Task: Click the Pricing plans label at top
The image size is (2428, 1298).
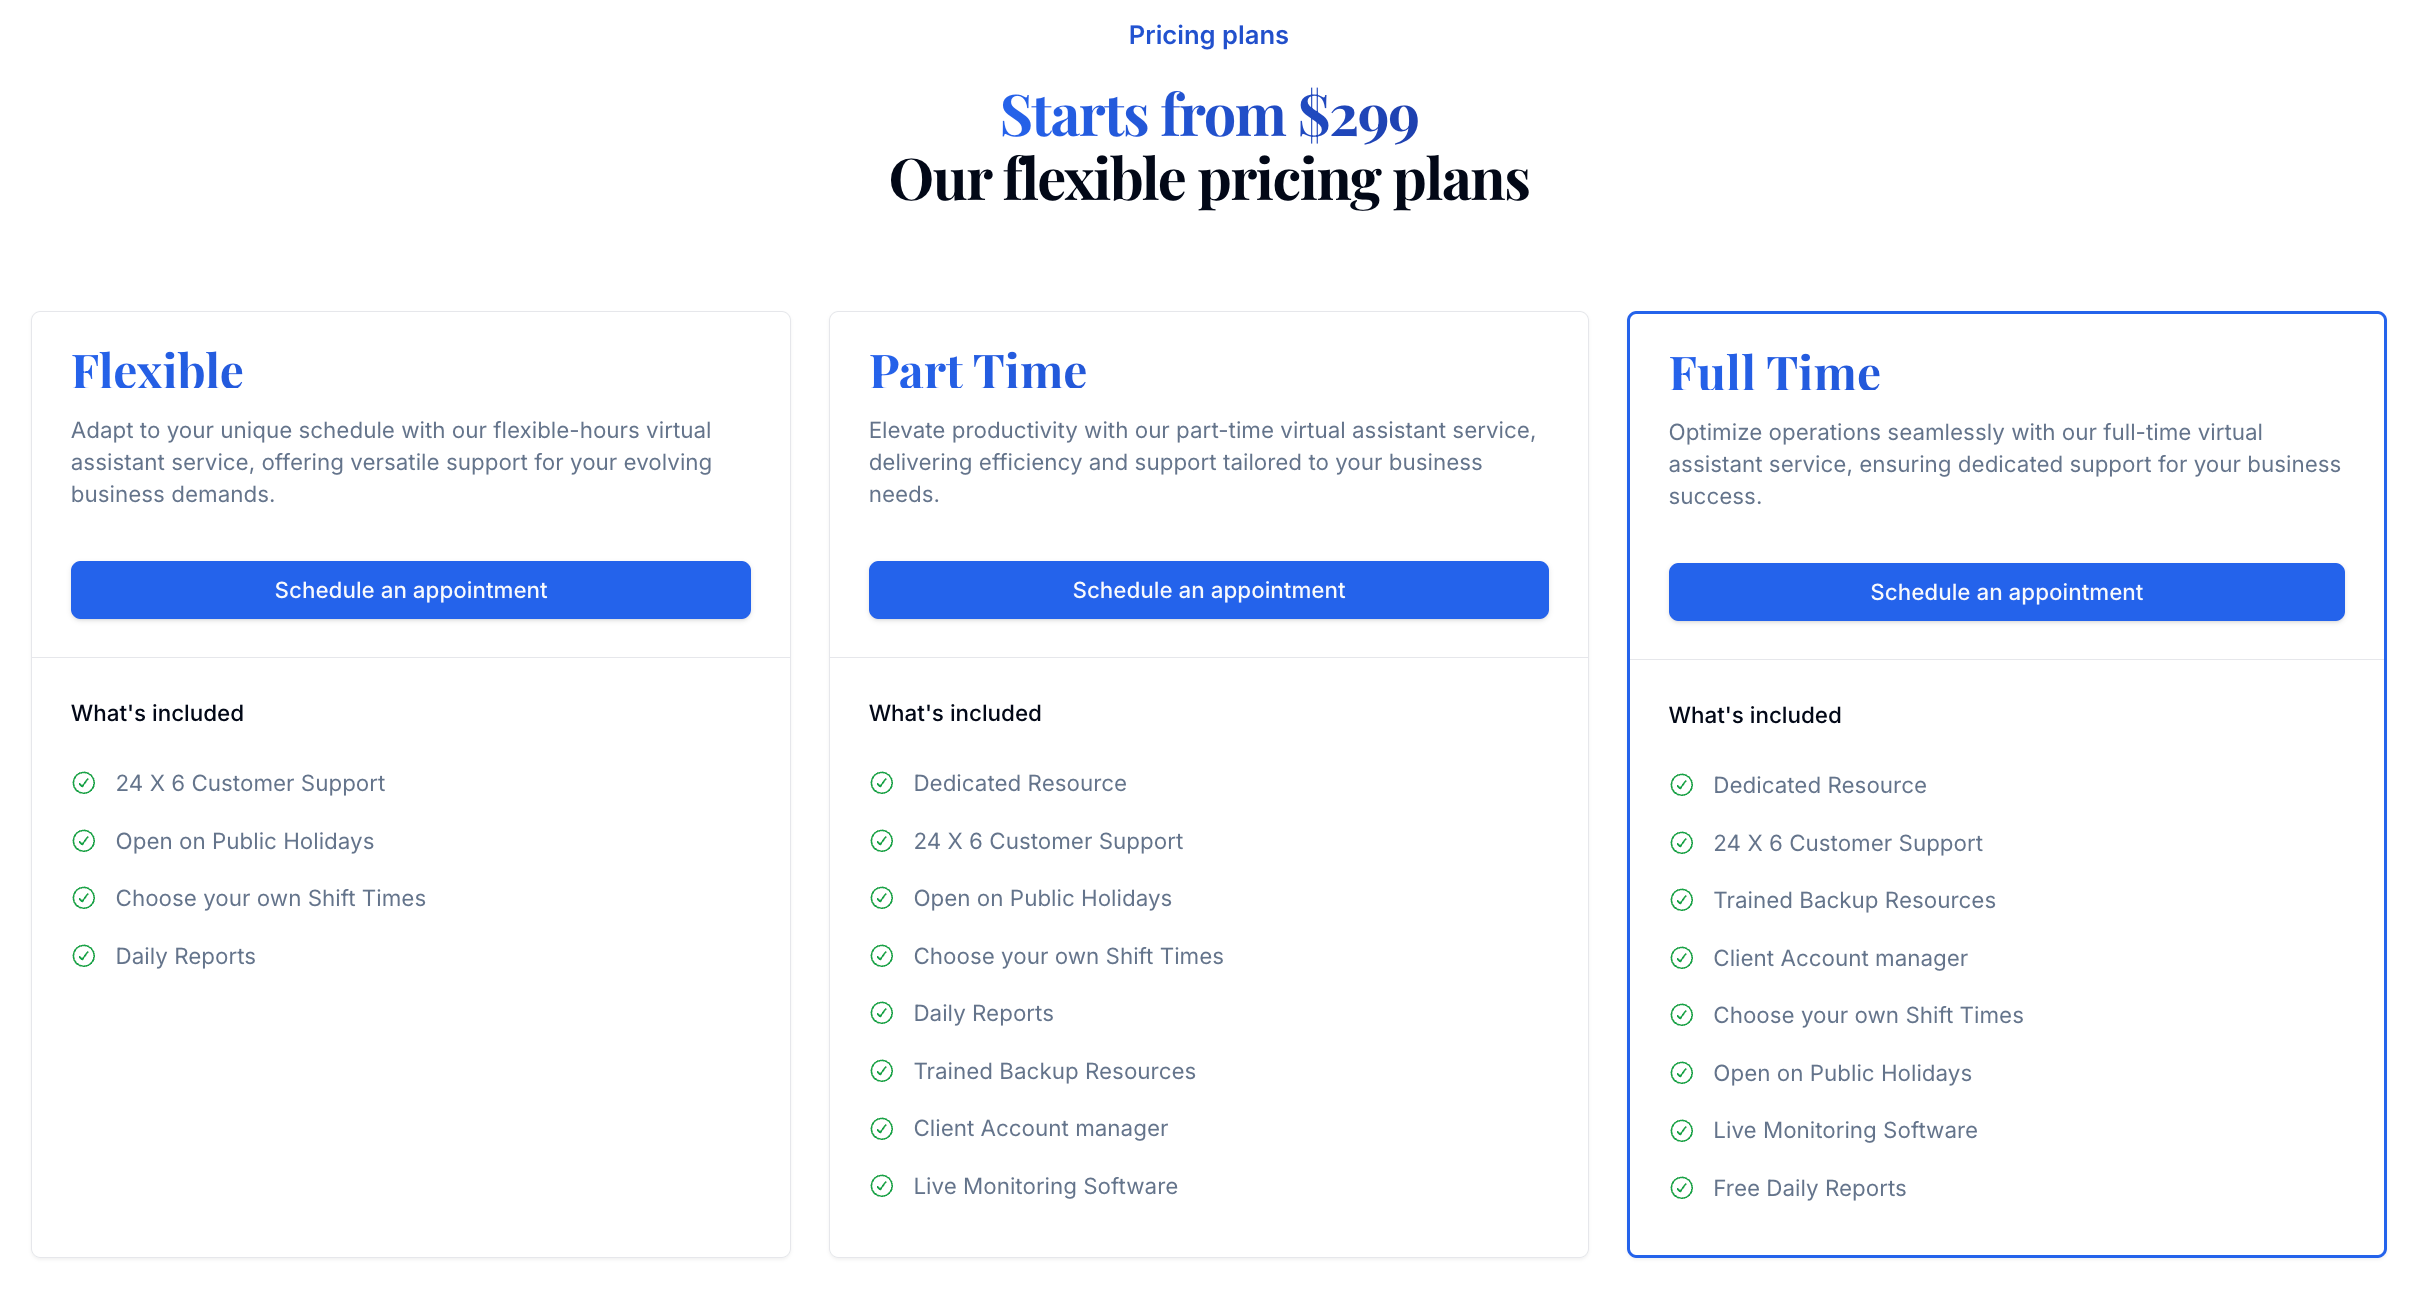Action: point(1208,35)
